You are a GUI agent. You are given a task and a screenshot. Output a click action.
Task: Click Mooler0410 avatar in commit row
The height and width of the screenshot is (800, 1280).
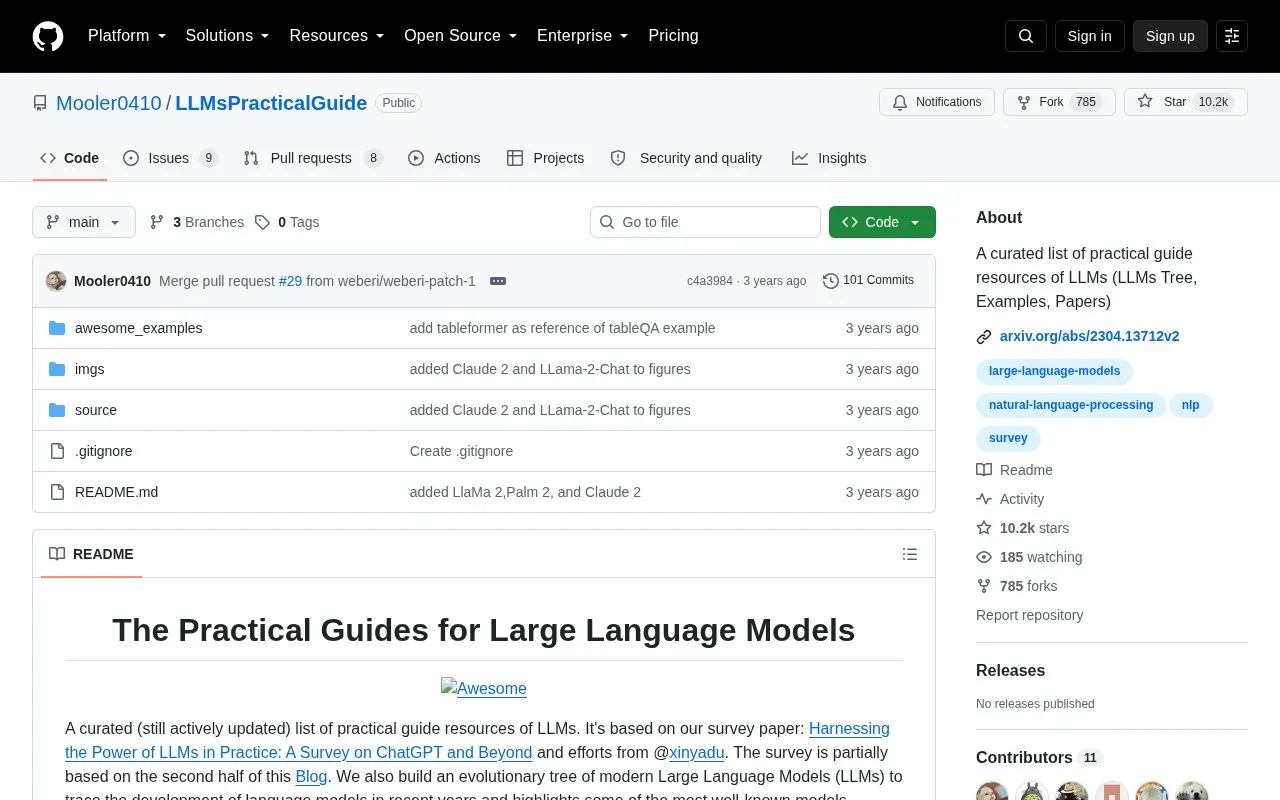pyautogui.click(x=56, y=281)
